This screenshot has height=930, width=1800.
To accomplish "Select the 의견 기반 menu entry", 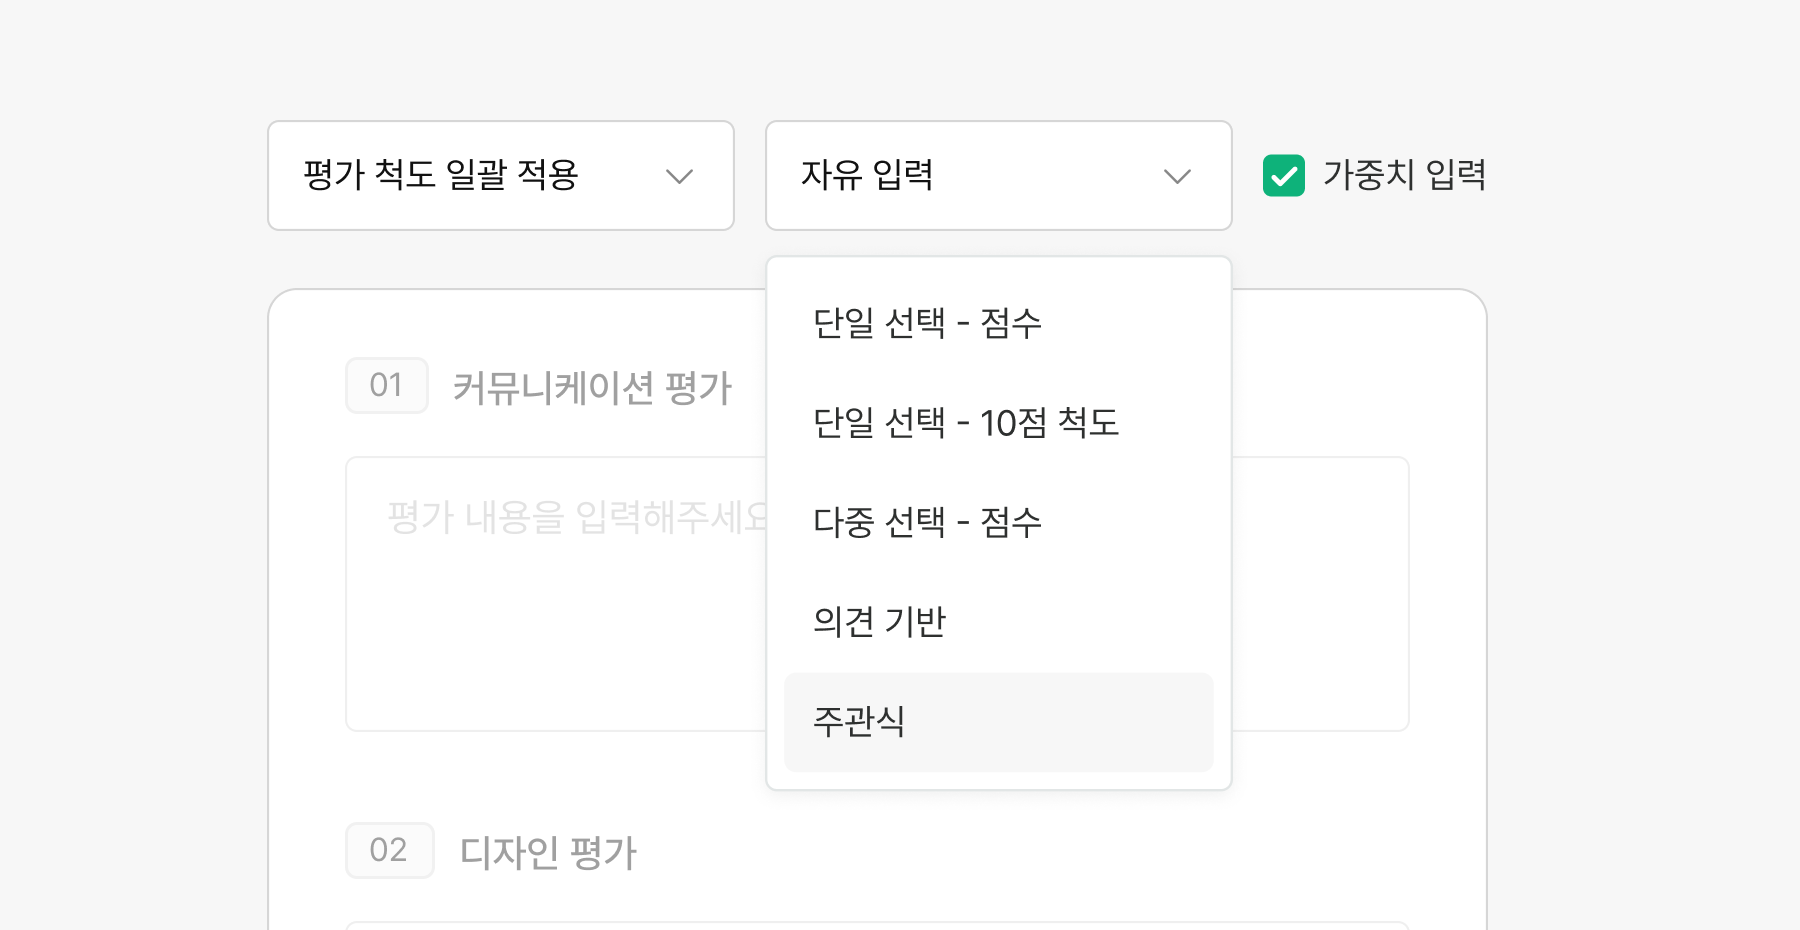I will pyautogui.click(x=879, y=622).
